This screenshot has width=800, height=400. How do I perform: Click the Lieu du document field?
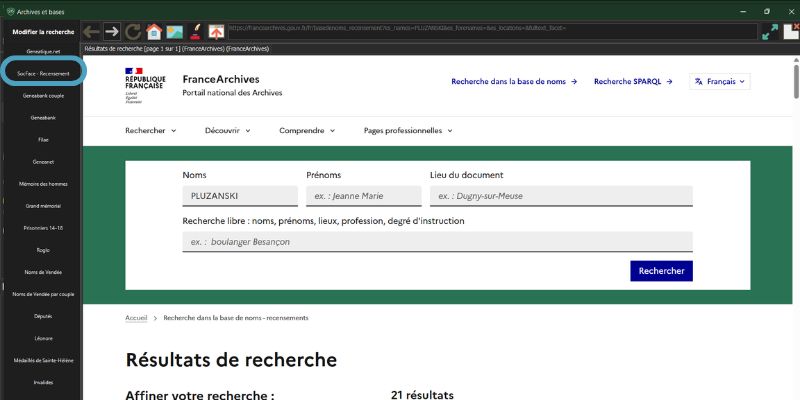[561, 196]
